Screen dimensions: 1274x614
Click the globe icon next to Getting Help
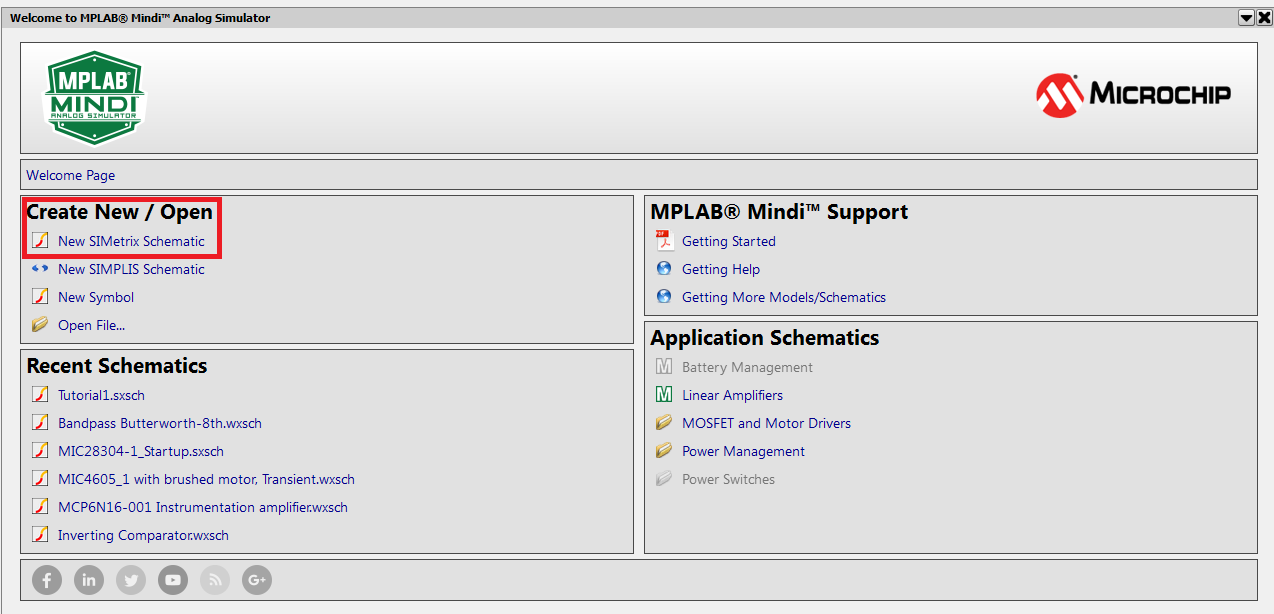[663, 268]
